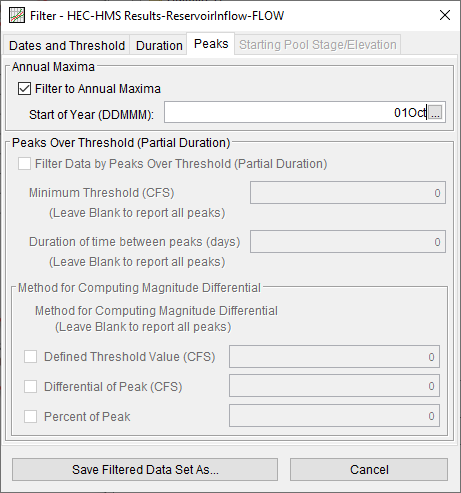Focus the Start of Year text field
Screen dimensions: 461x493
coord(296,112)
